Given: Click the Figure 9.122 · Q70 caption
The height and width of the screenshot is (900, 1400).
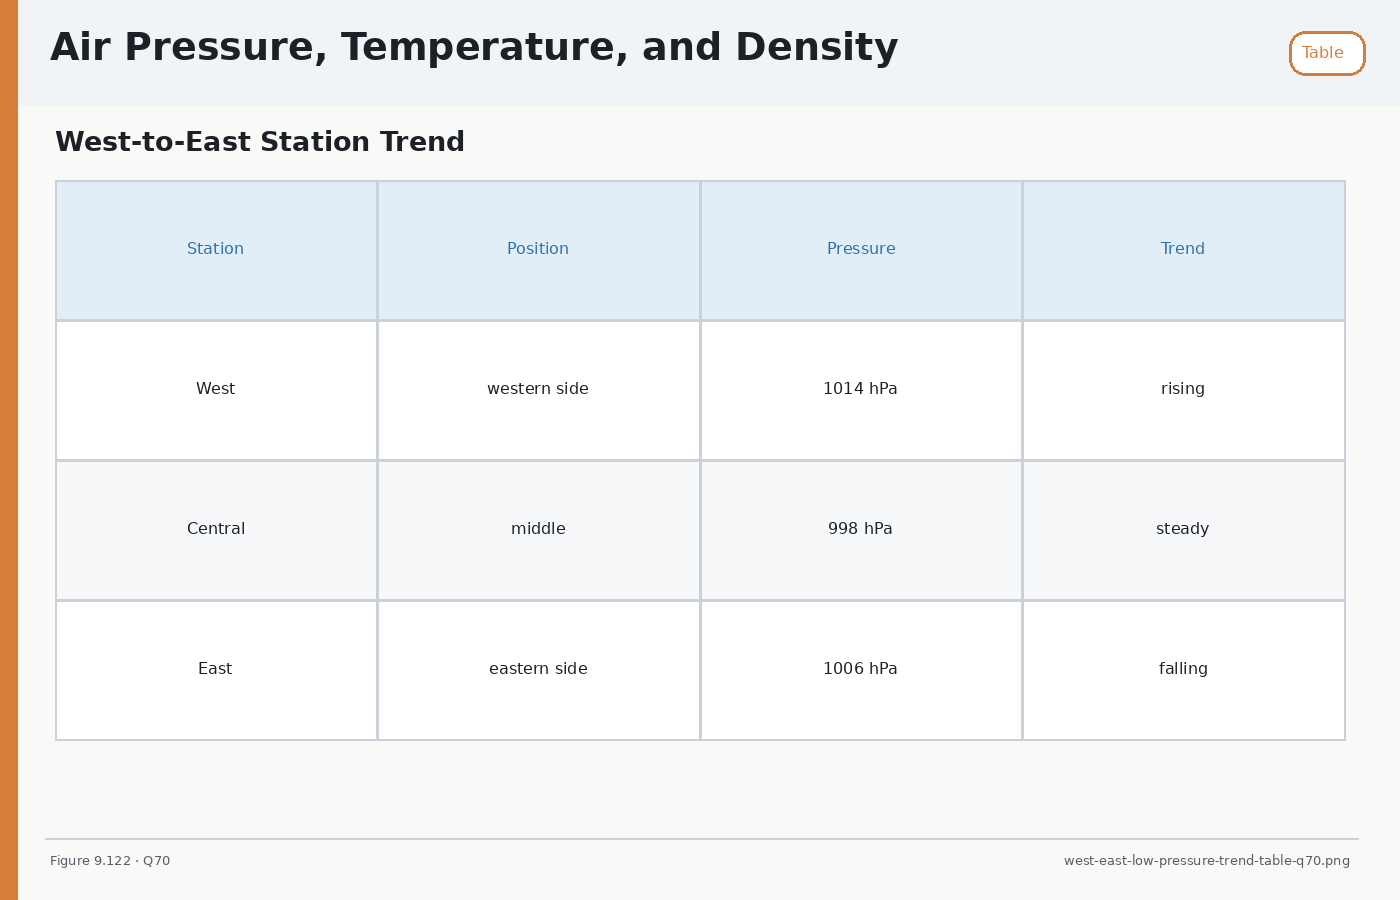Looking at the screenshot, I should coord(110,861).
